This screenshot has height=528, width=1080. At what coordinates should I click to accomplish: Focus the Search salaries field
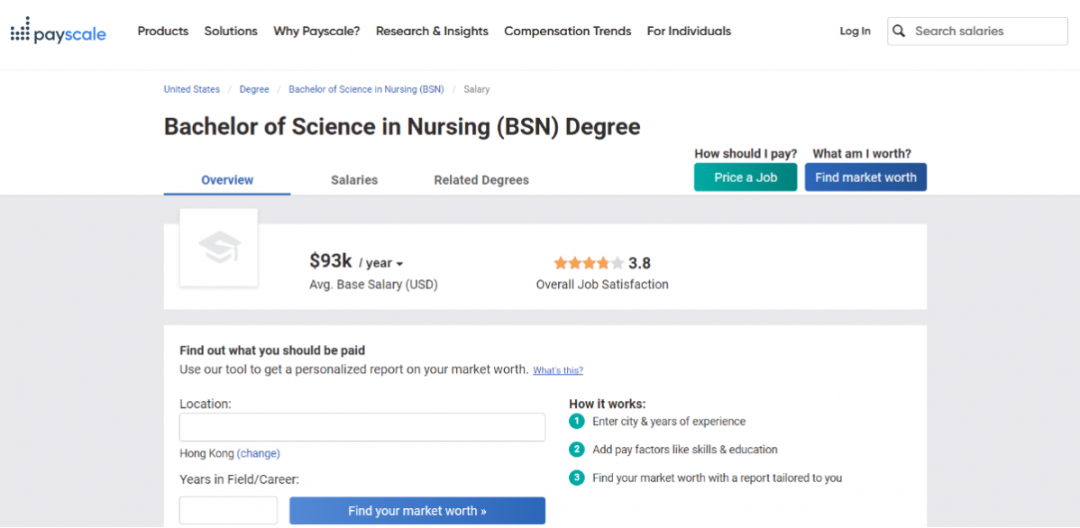(x=977, y=31)
